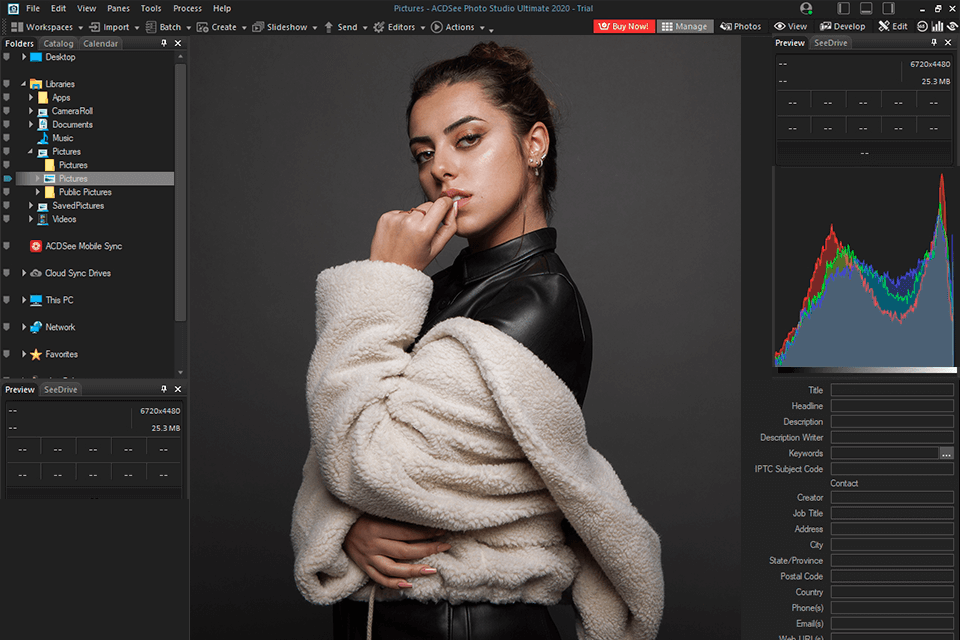The image size is (960, 640).
Task: Open the Keywords picker ellipsis button
Action: [x=947, y=453]
